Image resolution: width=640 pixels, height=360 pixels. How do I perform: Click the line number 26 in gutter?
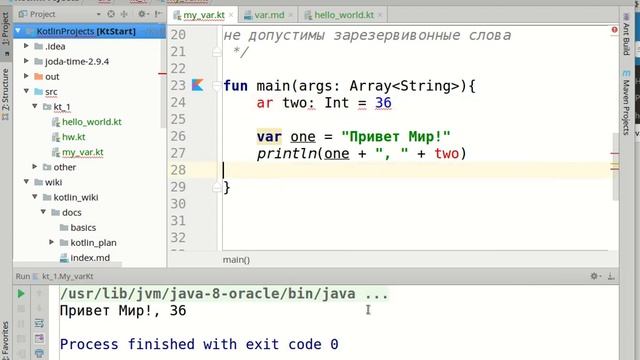[178, 136]
